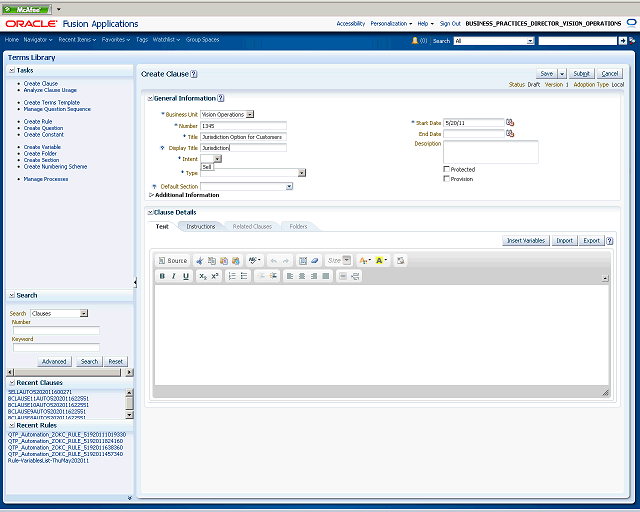Toggle Italic formatting

174,276
